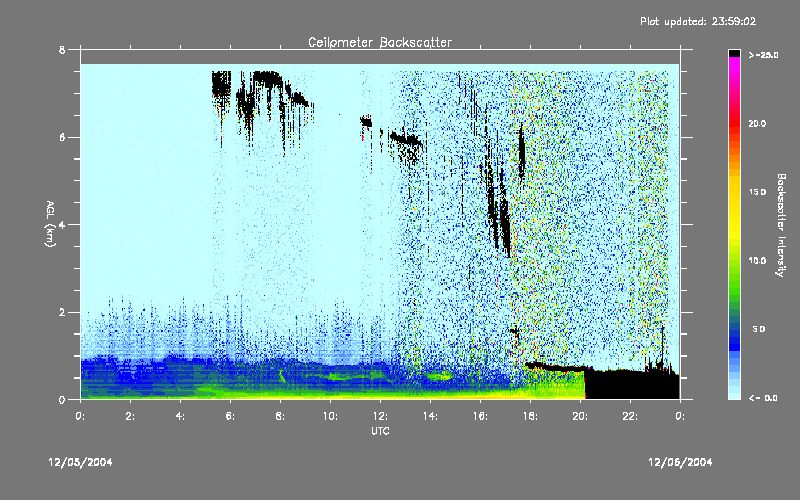Click the black cloud layer after 20:00 near ground
This screenshot has height=500, width=800.
(x=632, y=384)
